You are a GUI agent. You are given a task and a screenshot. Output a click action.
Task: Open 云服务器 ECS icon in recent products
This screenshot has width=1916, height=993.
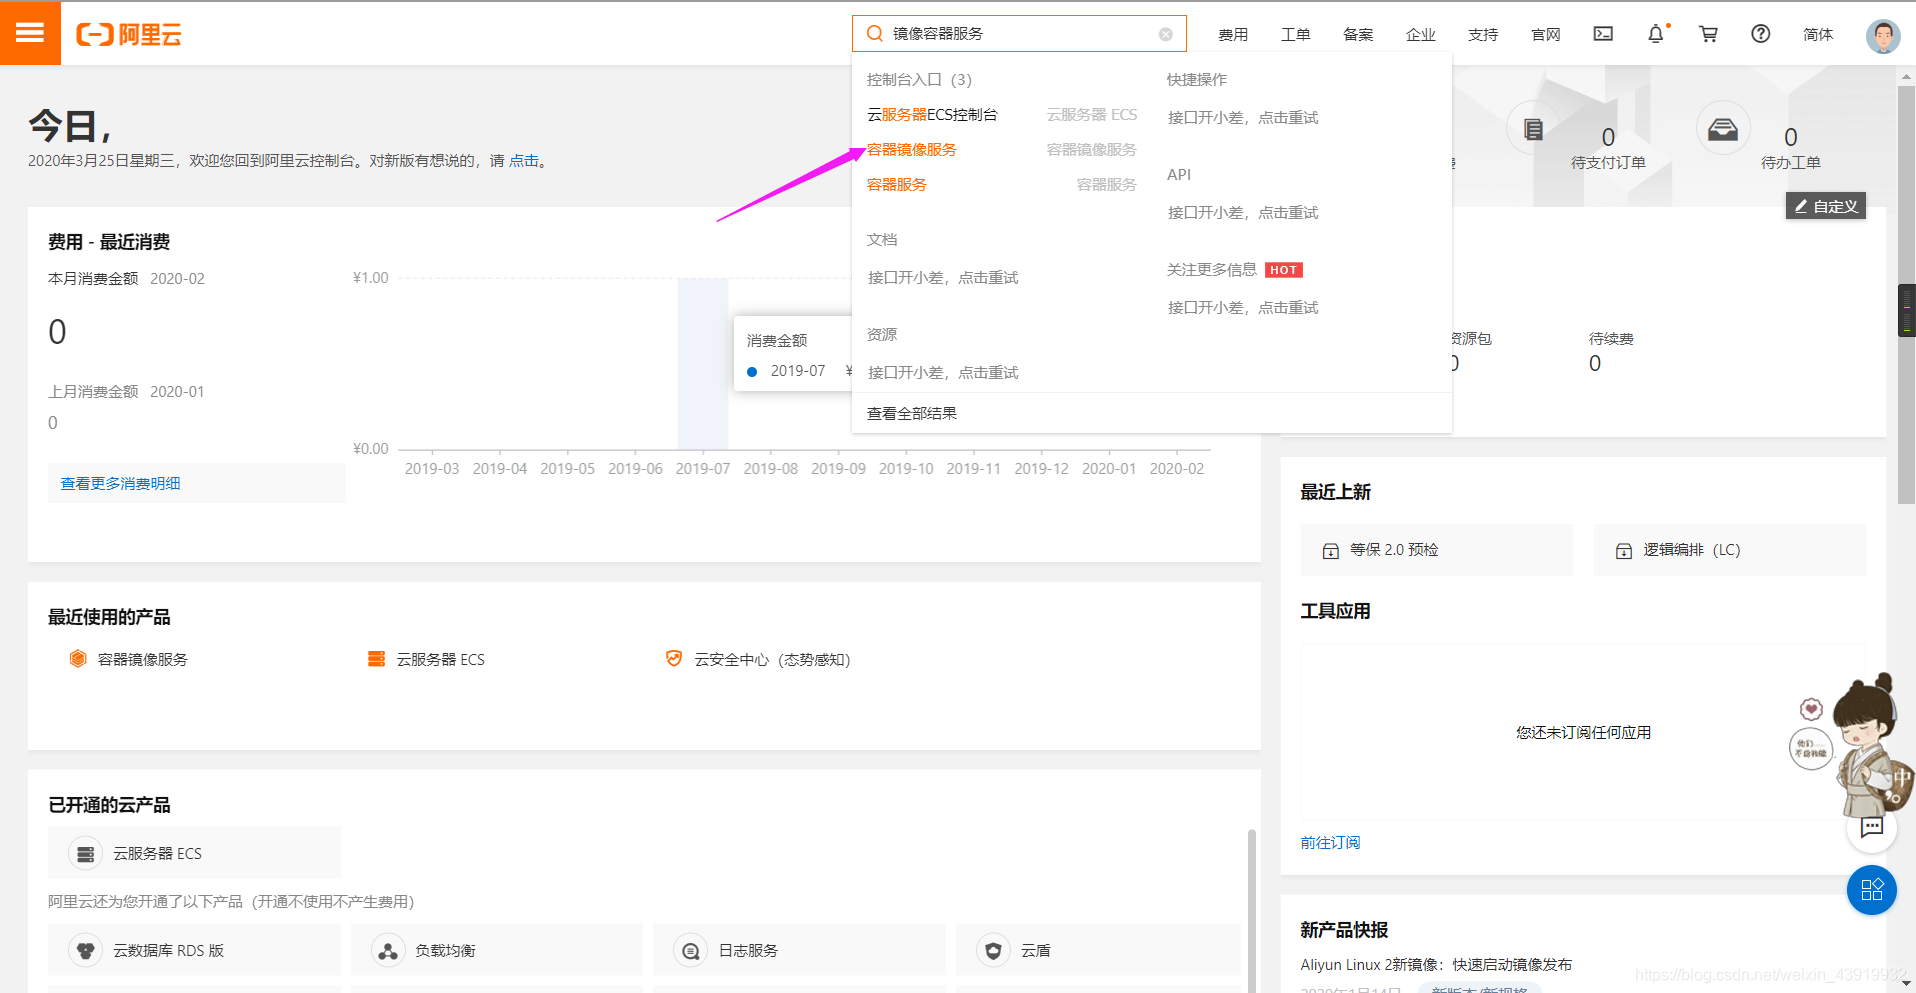click(x=376, y=659)
